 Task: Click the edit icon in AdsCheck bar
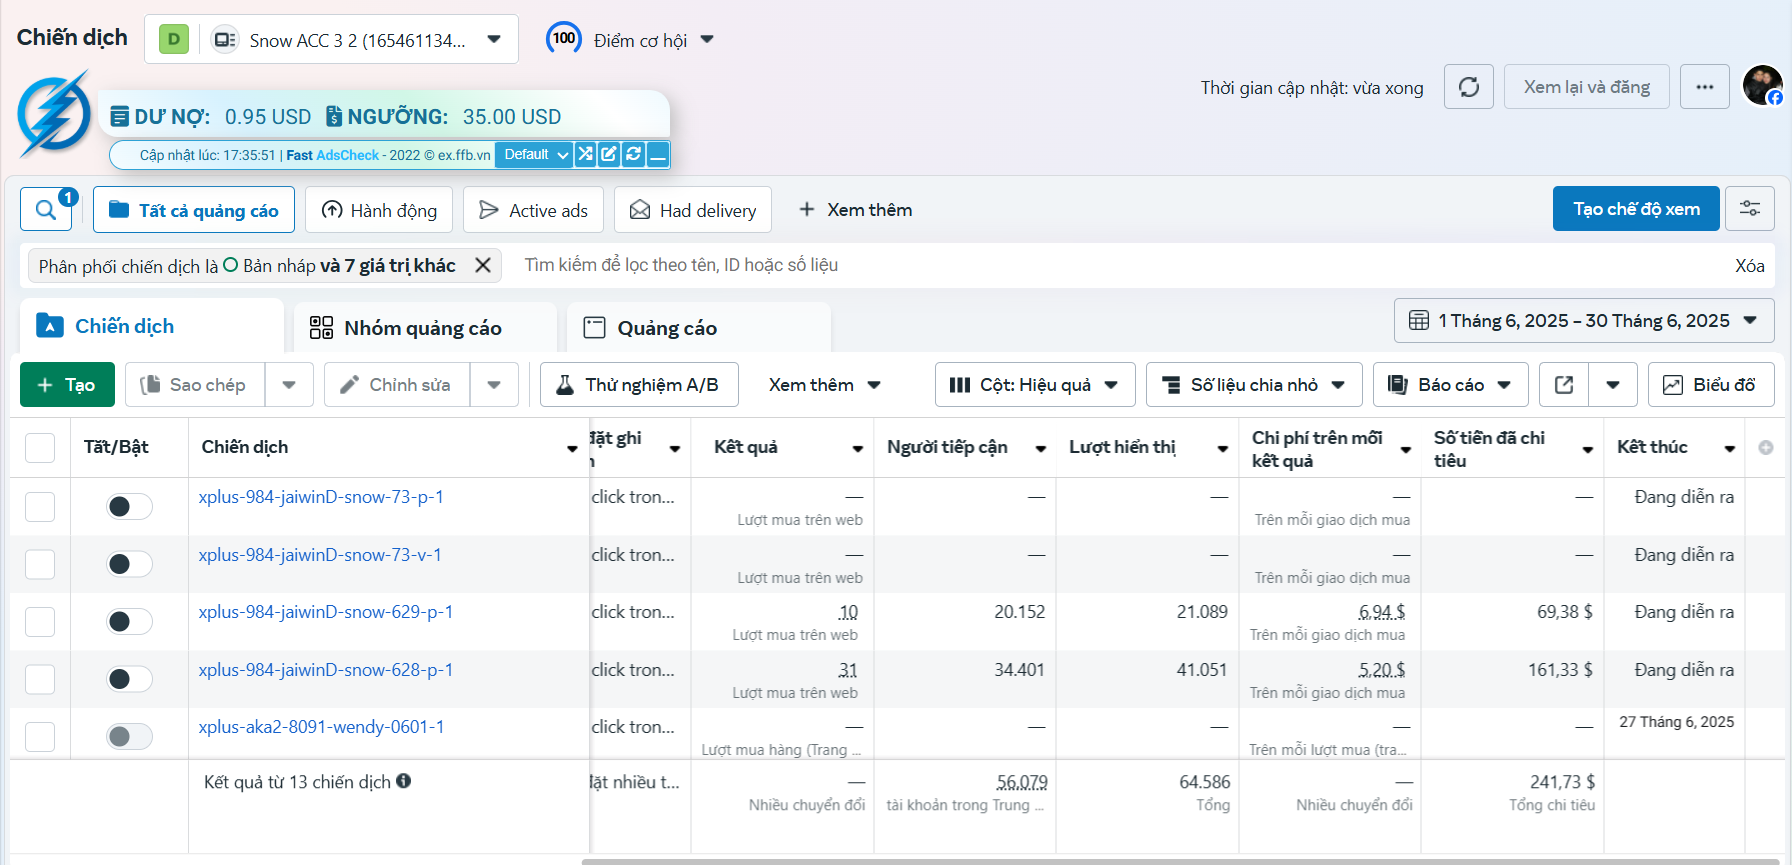[609, 154]
